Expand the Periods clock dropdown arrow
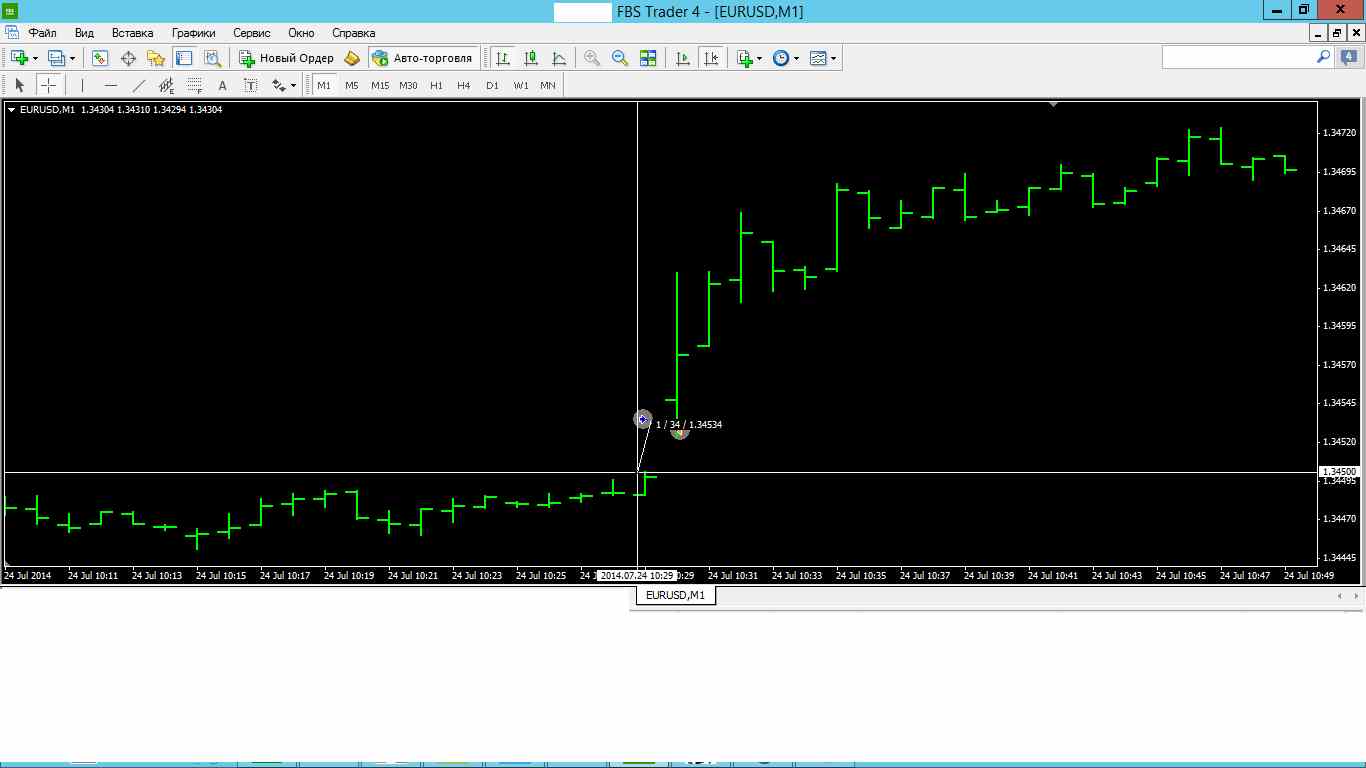This screenshot has height=768, width=1366. point(796,59)
